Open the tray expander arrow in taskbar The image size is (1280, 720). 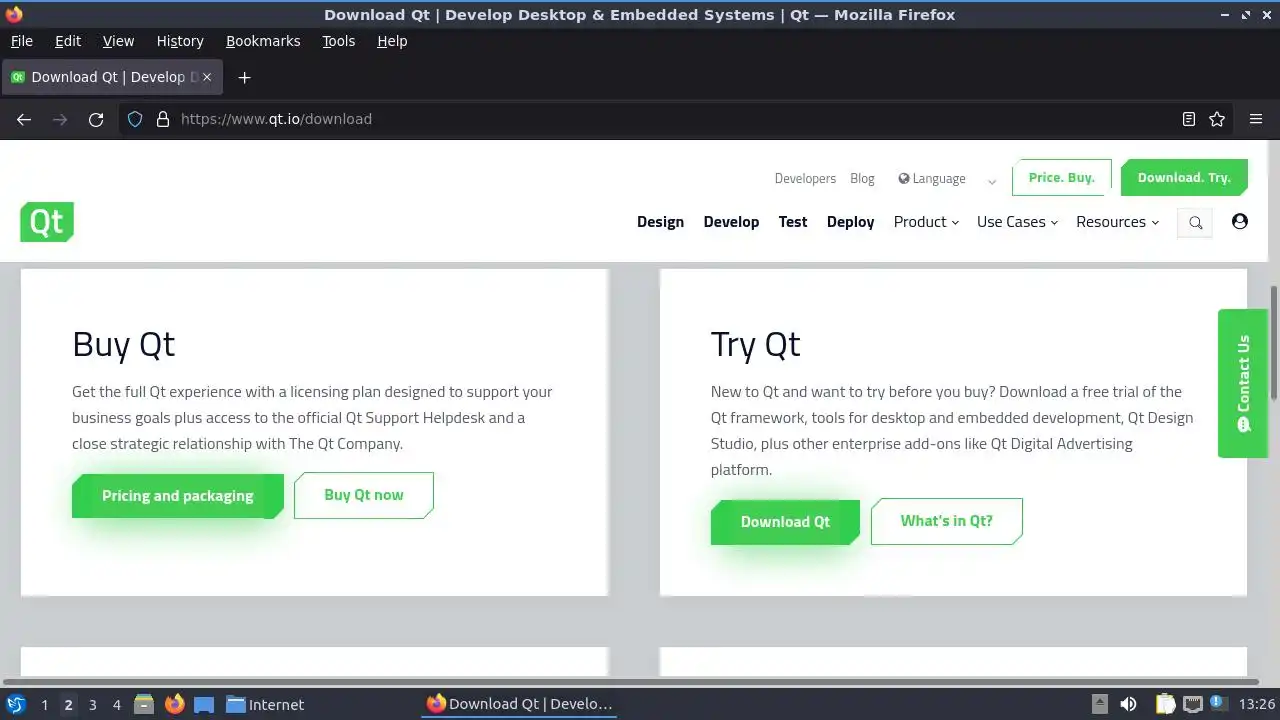click(x=1099, y=704)
